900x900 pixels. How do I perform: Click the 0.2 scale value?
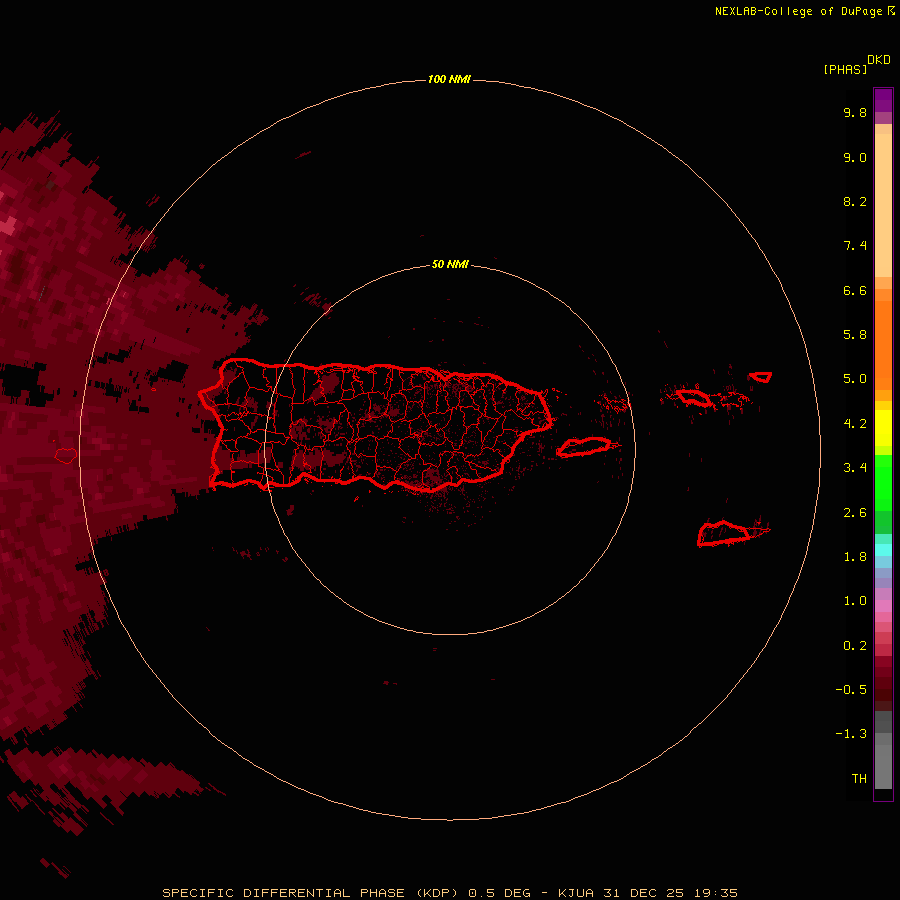click(855, 646)
